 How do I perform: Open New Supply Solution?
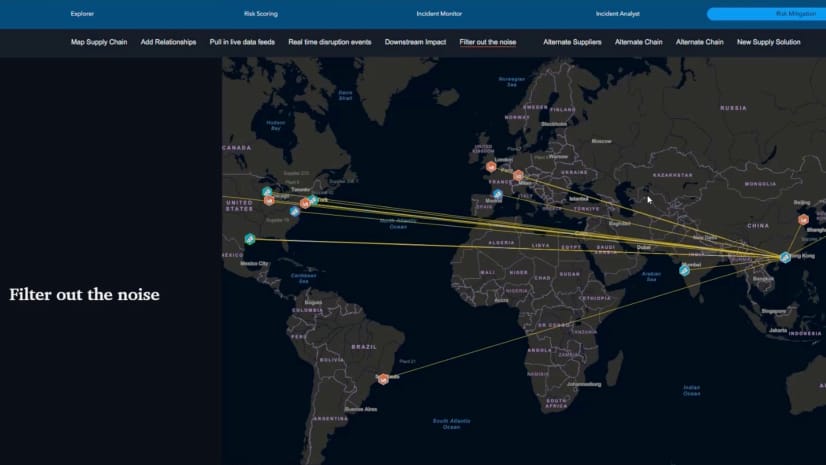[769, 42]
